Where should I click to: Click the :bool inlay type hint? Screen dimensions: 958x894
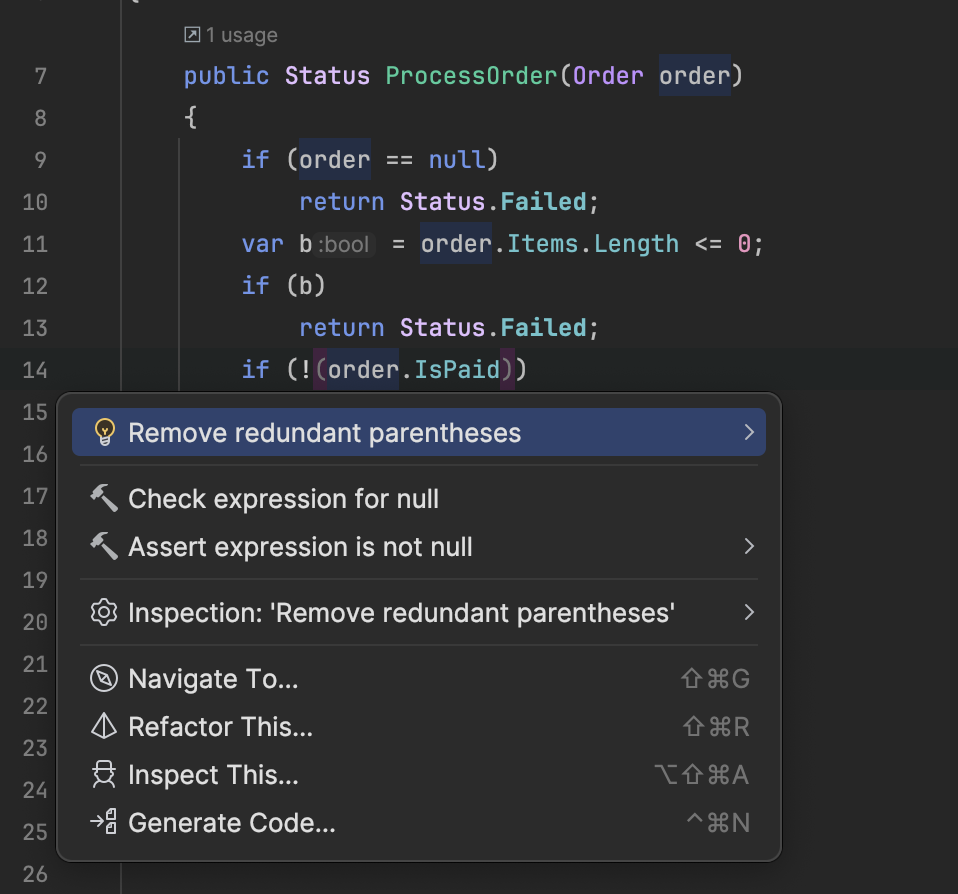(x=345, y=245)
